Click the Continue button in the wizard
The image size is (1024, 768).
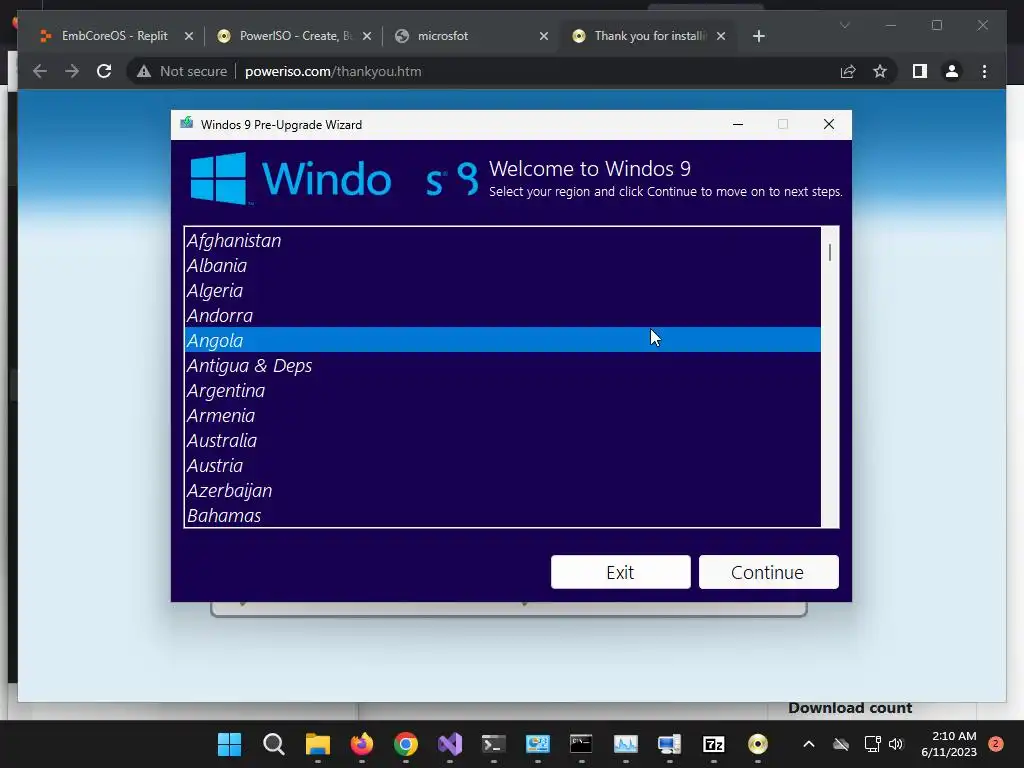[769, 572]
